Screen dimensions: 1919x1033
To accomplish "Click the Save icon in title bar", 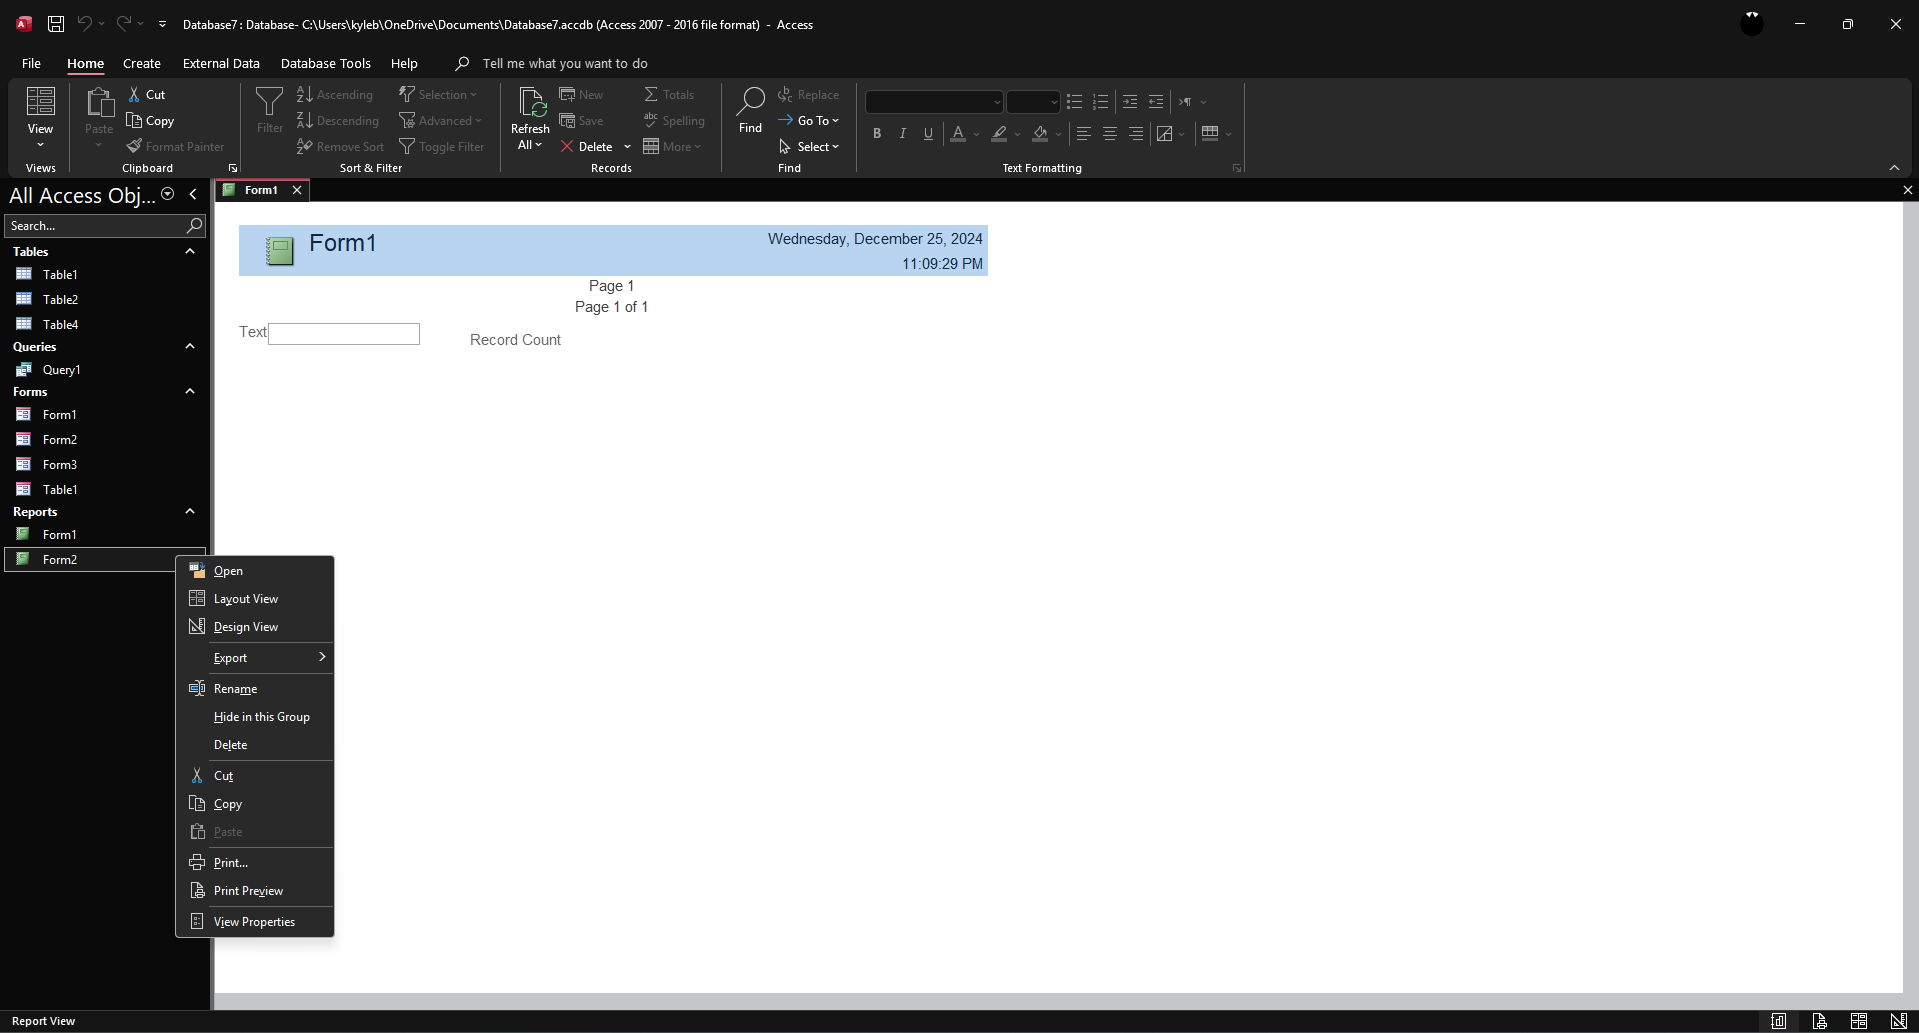I will pos(56,24).
